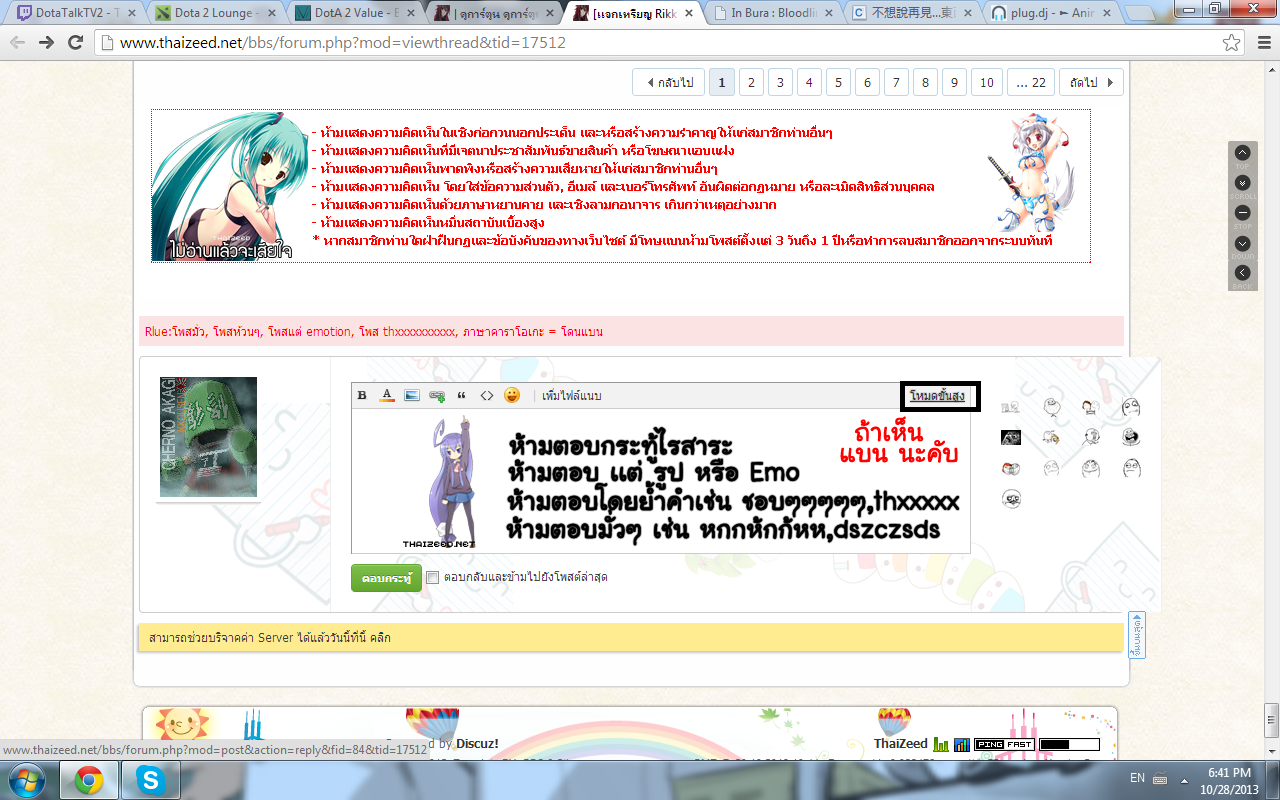Insert the dark-background rage face emoticon

pyautogui.click(x=1011, y=437)
